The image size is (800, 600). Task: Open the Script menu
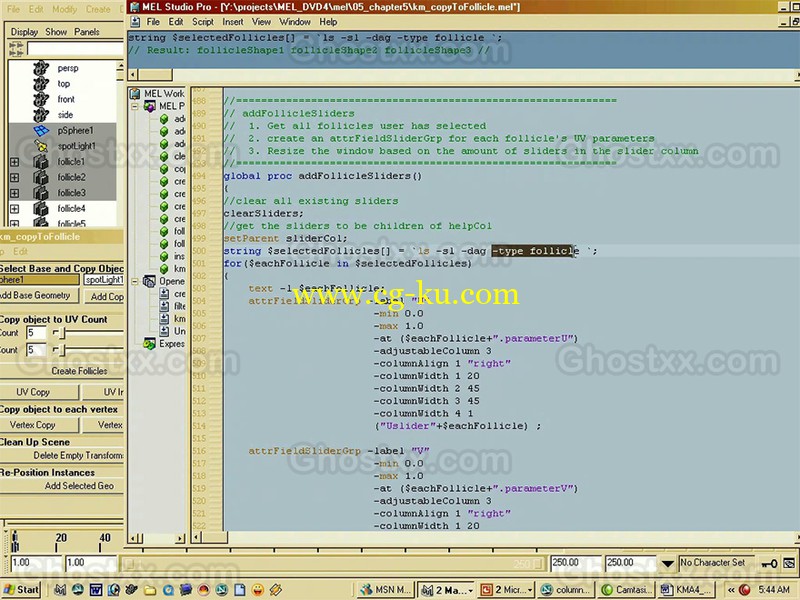[203, 22]
